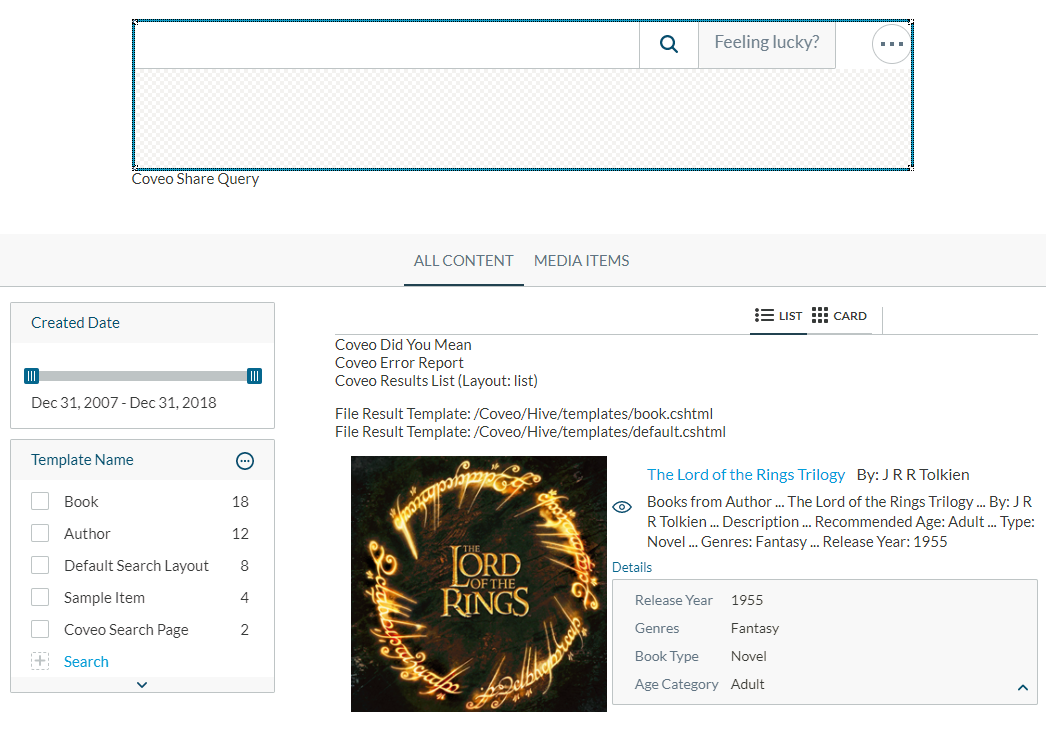Select the CARD layout label
Image resolution: width=1046 pixels, height=742 pixels.
point(850,316)
